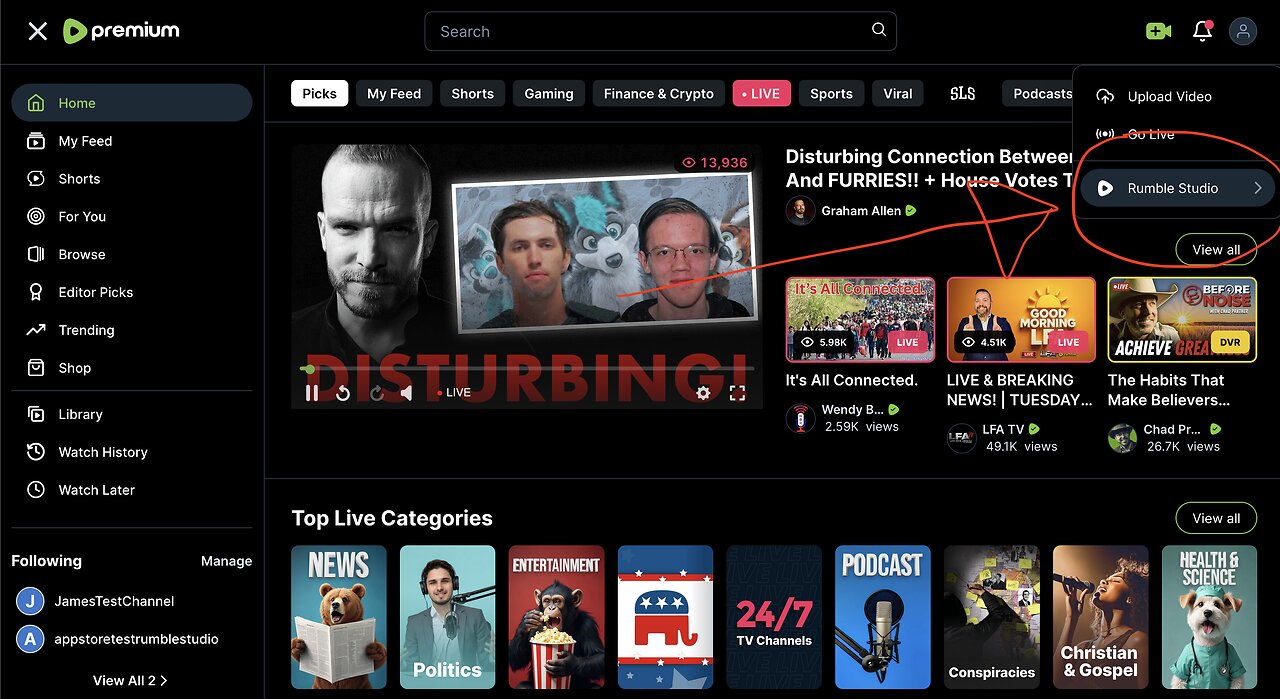Open Trending in sidebar

point(132,330)
